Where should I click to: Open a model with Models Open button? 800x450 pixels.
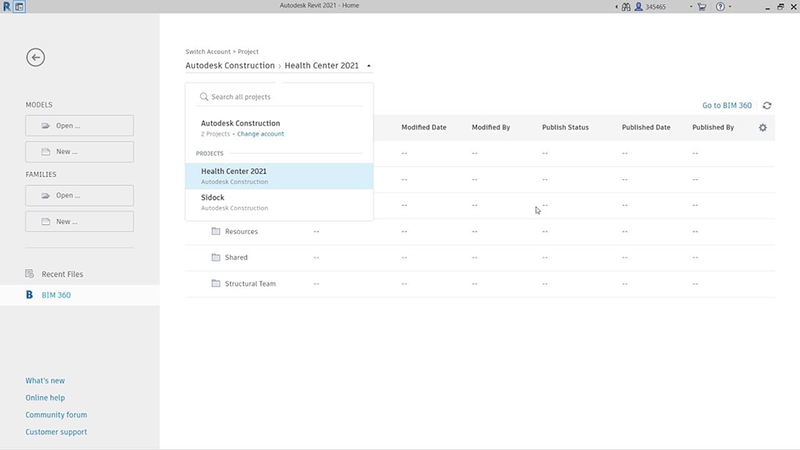80,126
